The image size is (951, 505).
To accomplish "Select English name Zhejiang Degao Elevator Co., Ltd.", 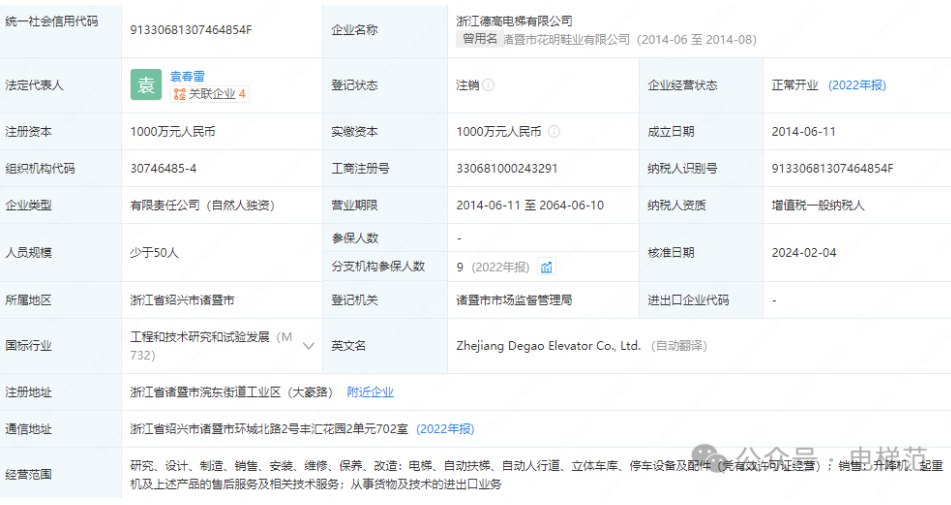I will click(548, 346).
